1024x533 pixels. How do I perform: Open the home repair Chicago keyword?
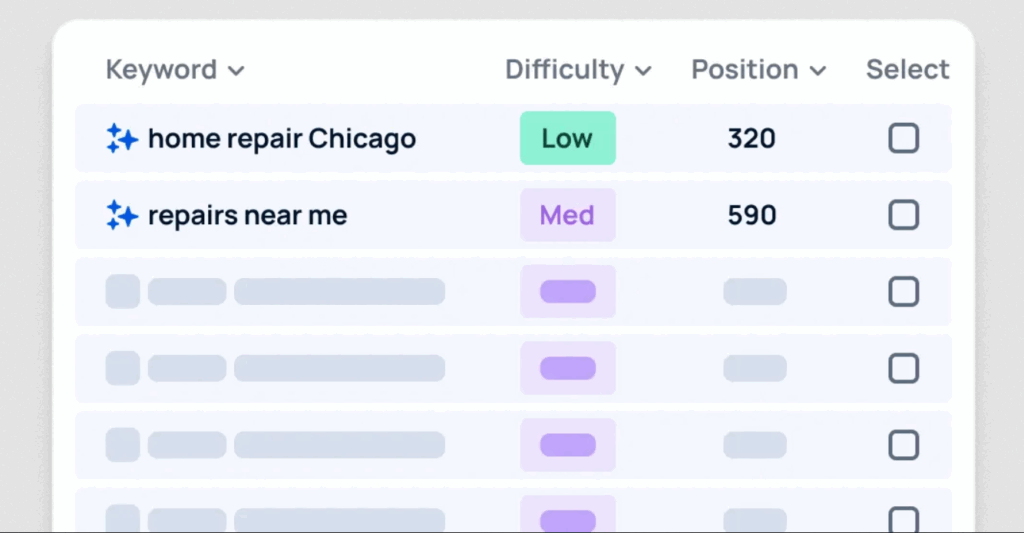click(282, 139)
